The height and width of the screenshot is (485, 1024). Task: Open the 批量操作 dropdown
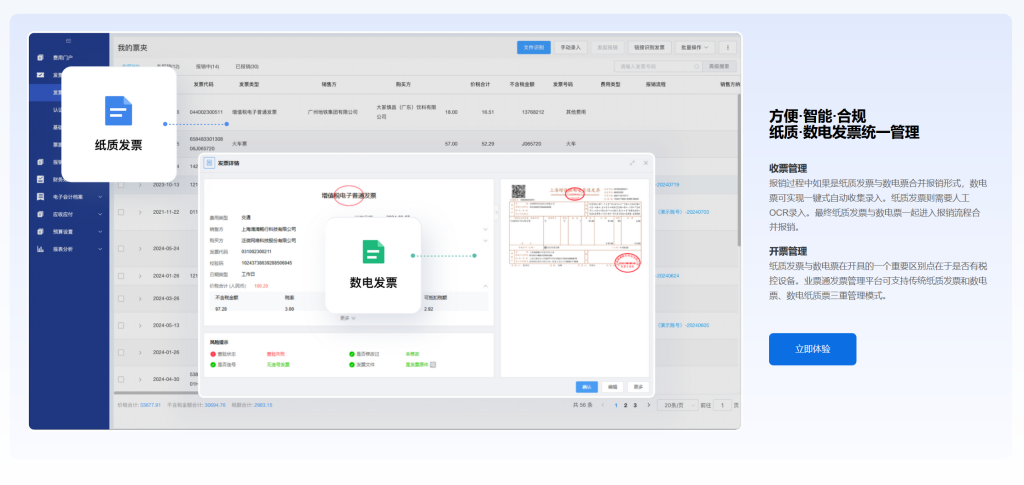click(x=695, y=47)
